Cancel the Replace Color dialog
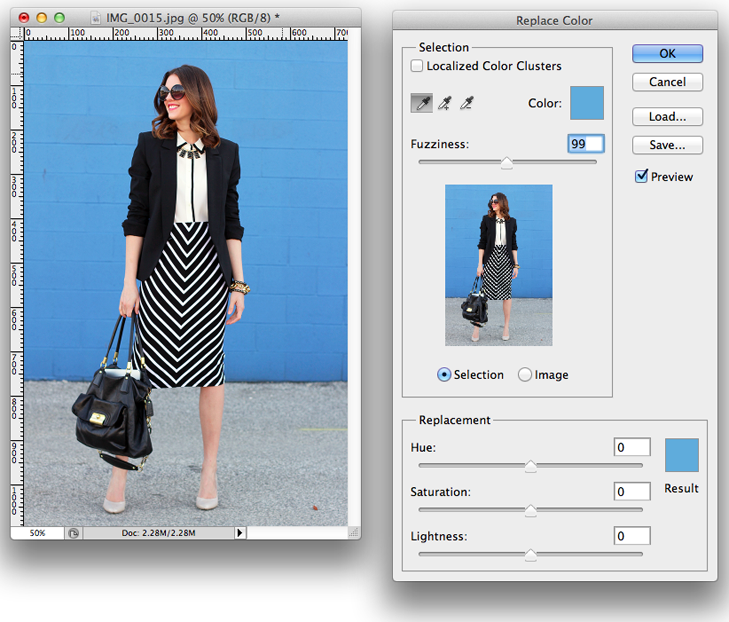729x622 pixels. [x=667, y=82]
